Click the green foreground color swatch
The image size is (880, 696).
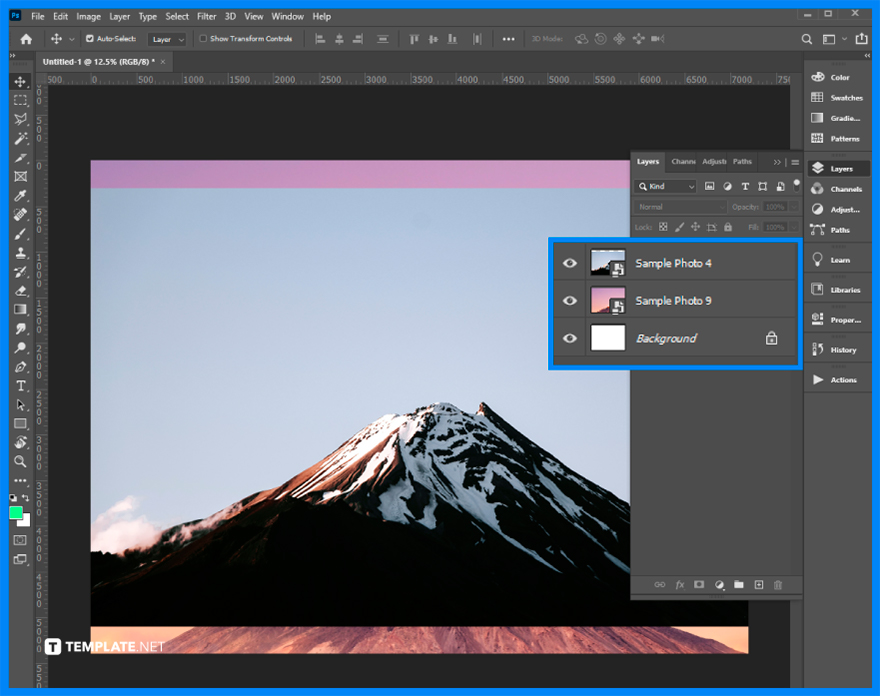15,512
